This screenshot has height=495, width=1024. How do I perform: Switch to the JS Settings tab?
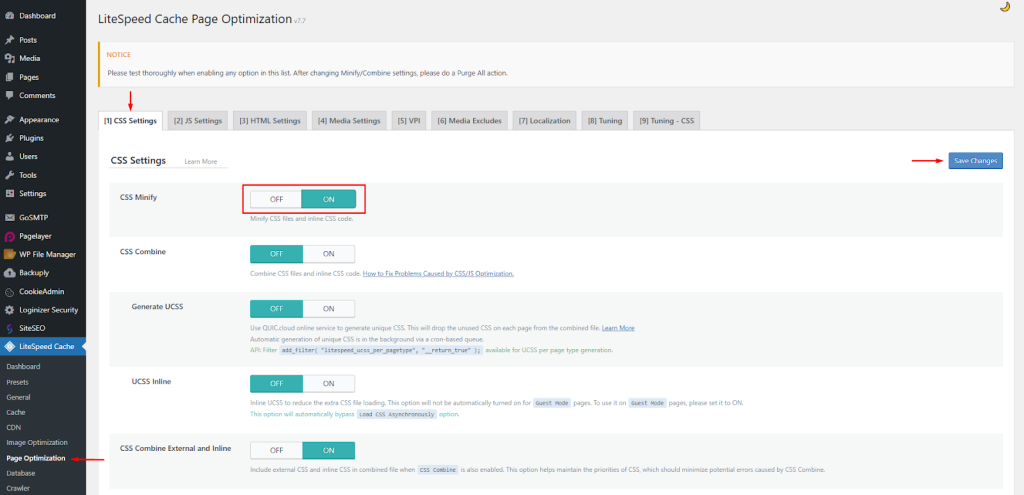tap(198, 121)
